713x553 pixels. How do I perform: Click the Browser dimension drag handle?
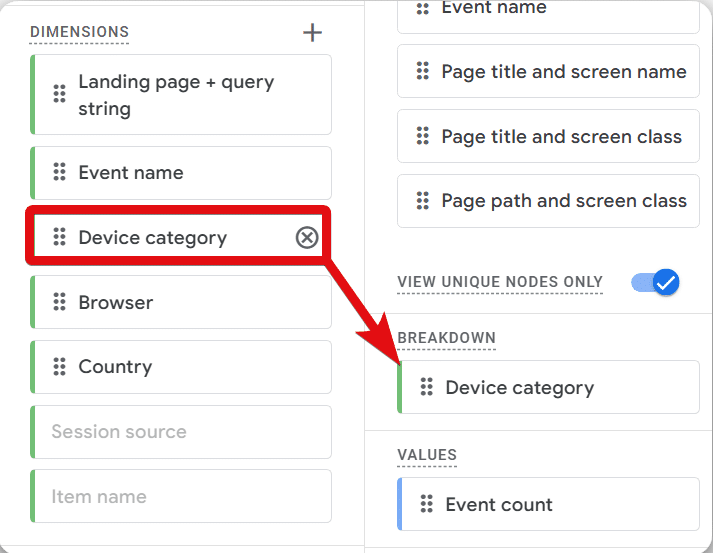(x=60, y=302)
